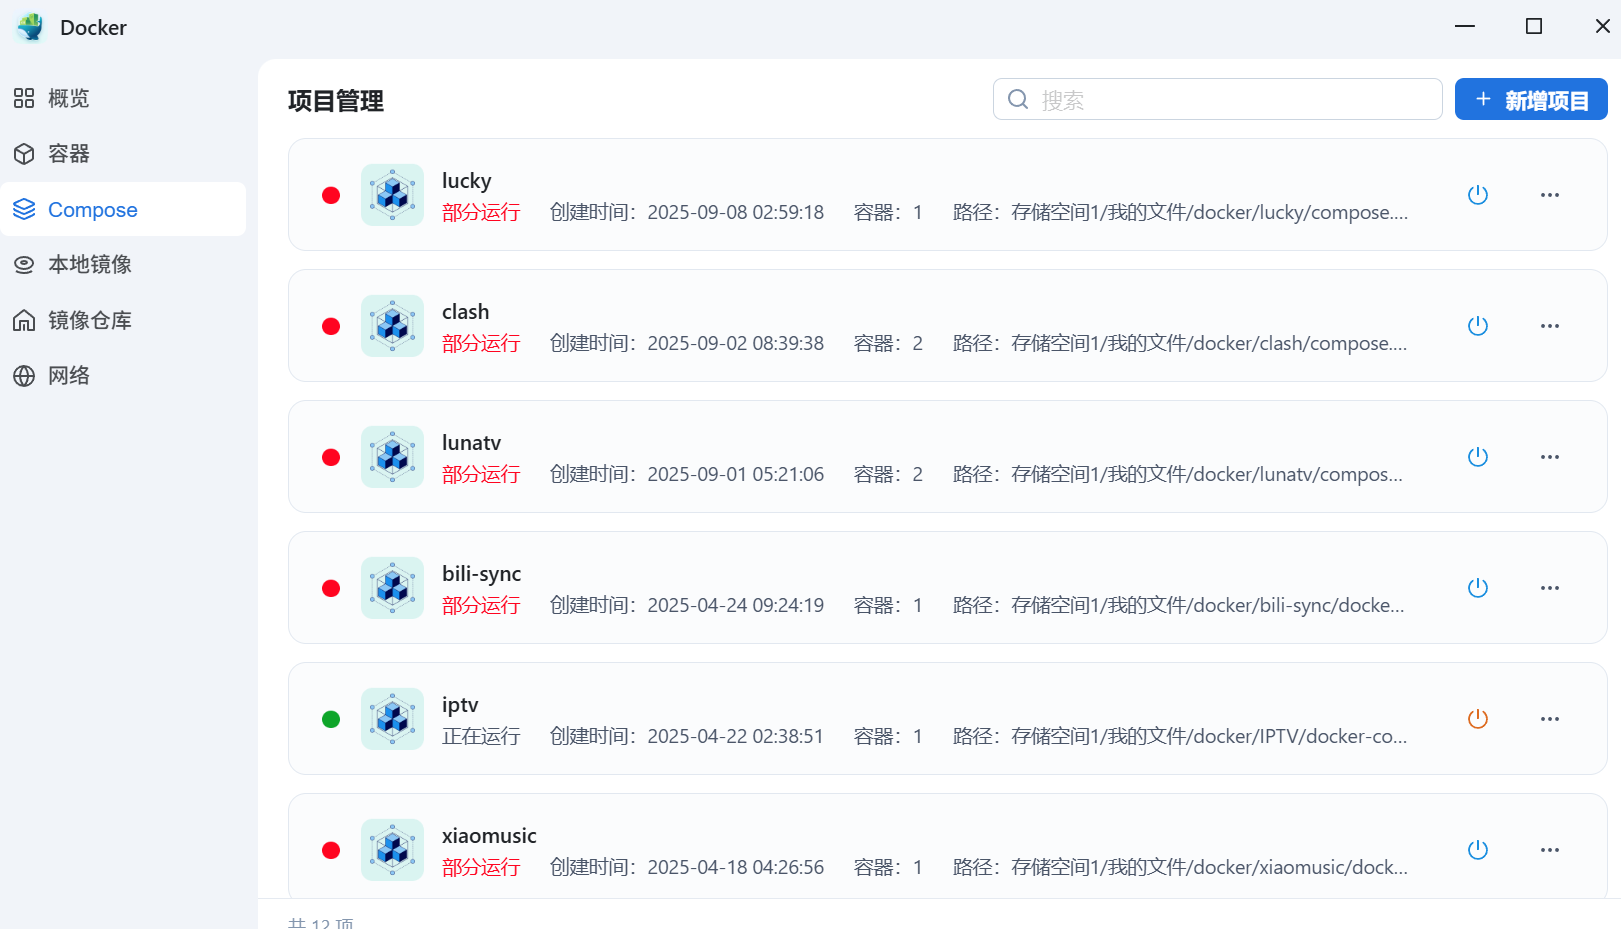Start the xiaomusic project with power icon
The height and width of the screenshot is (929, 1621).
coord(1478,850)
